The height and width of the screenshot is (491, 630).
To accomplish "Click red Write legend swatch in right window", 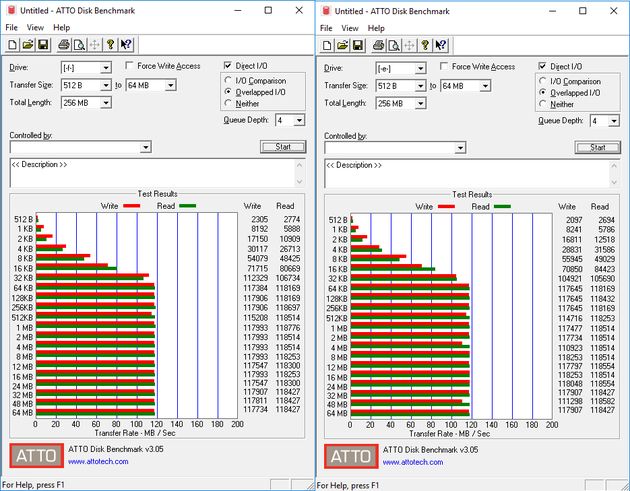I will pos(446,207).
